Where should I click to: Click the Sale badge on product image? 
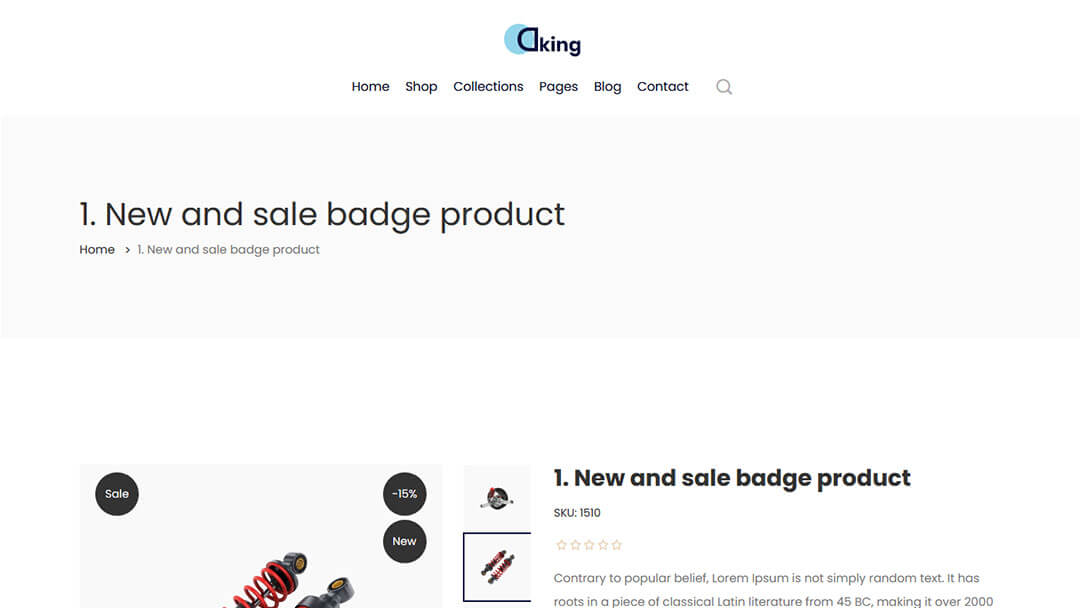coord(117,494)
